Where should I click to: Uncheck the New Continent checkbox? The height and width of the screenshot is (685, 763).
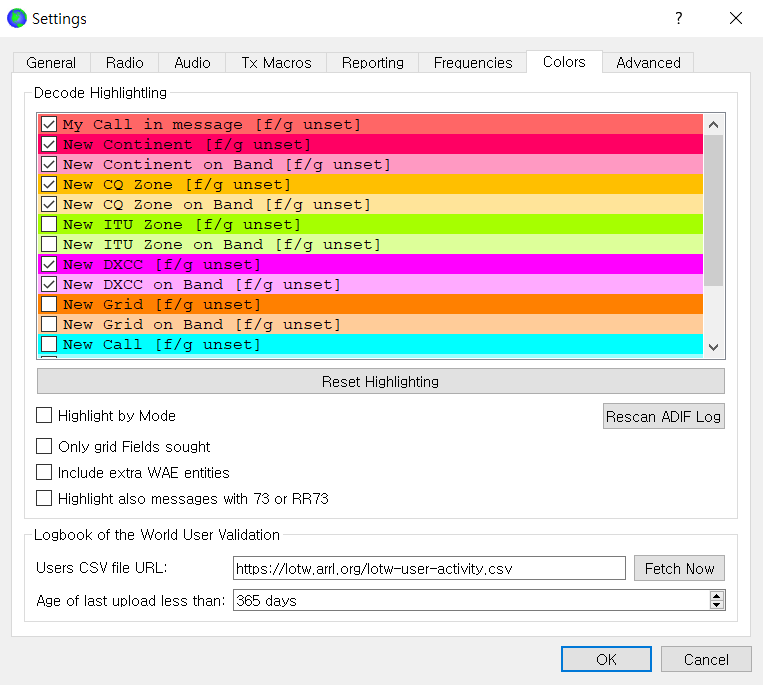49,144
